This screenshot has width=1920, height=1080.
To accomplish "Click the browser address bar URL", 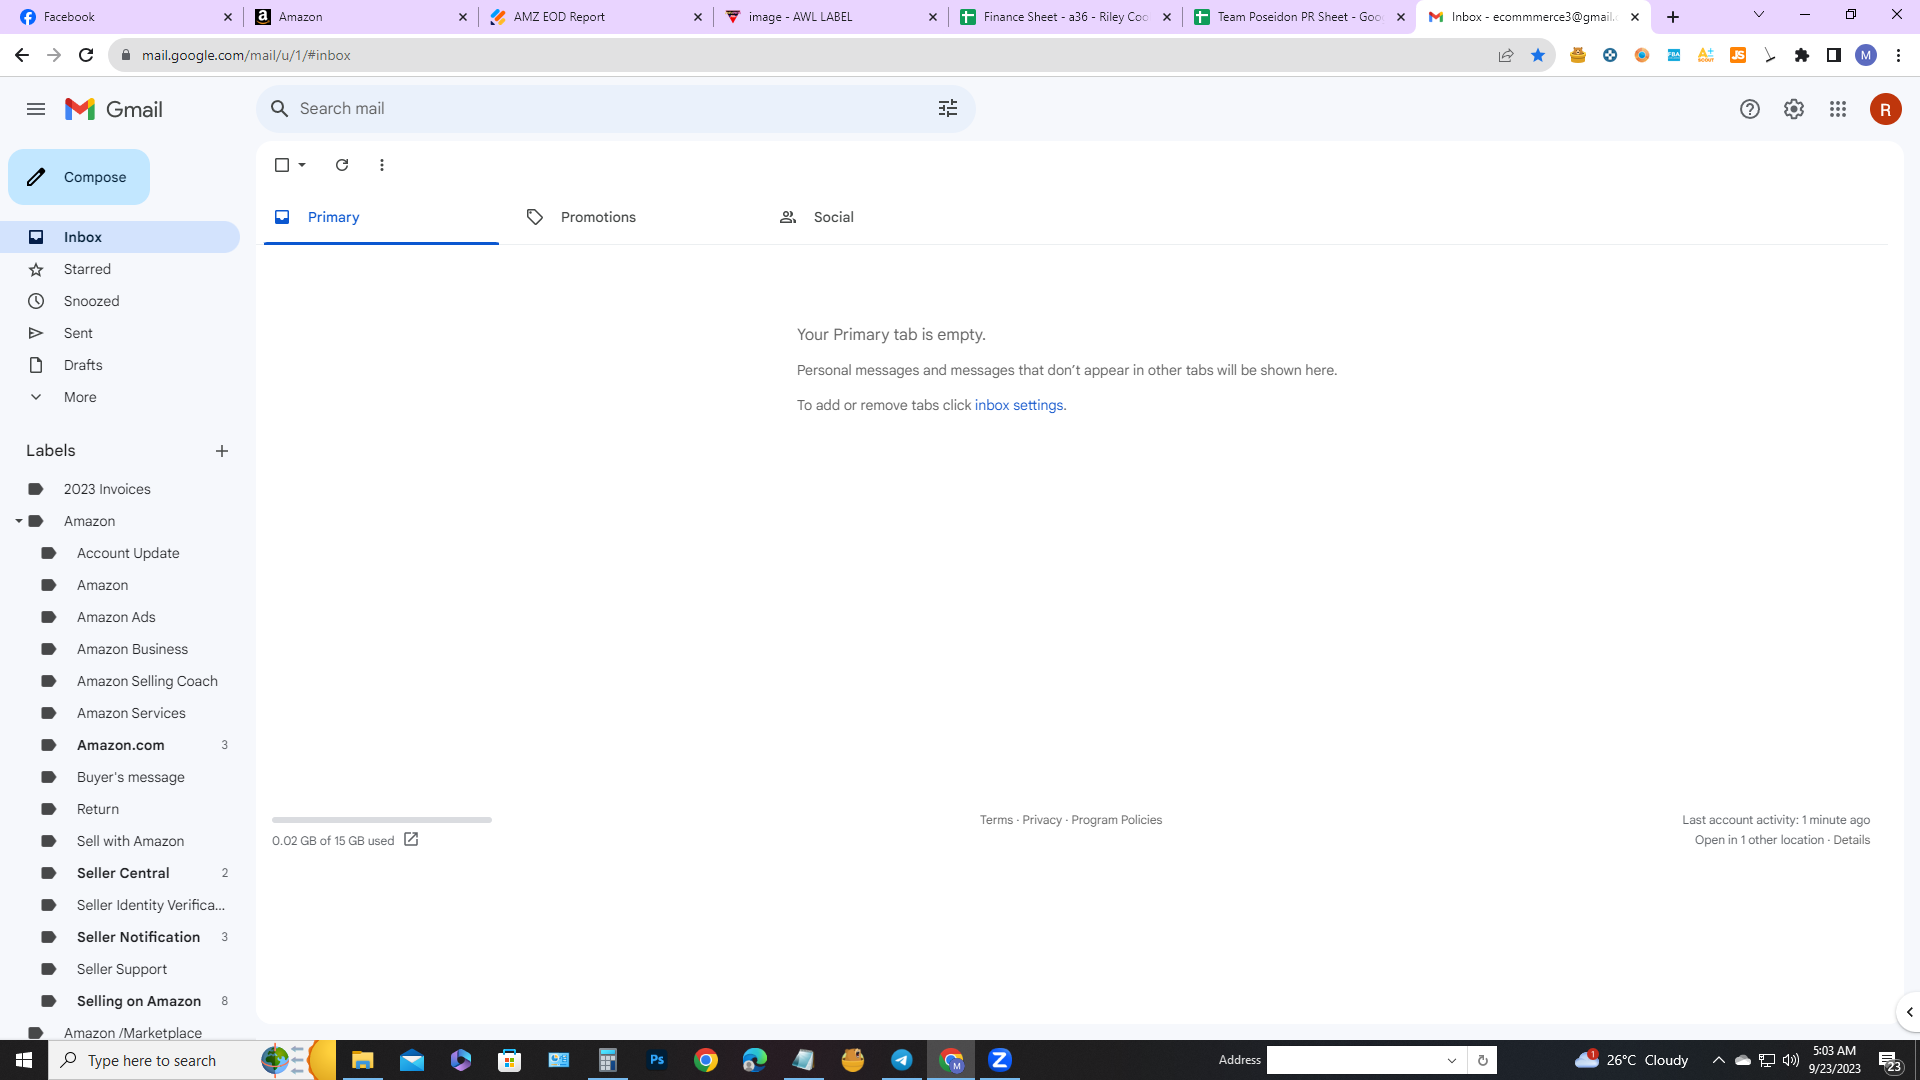I will (246, 55).
